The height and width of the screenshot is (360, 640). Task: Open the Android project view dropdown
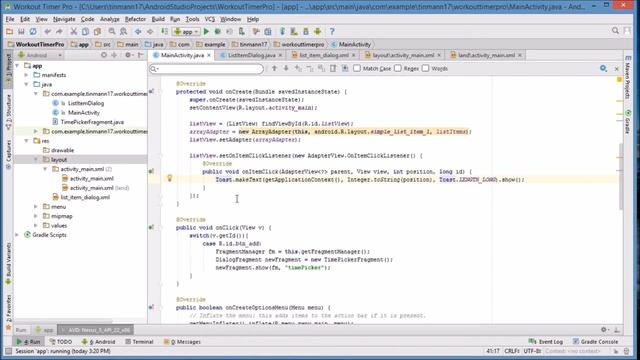click(40, 55)
